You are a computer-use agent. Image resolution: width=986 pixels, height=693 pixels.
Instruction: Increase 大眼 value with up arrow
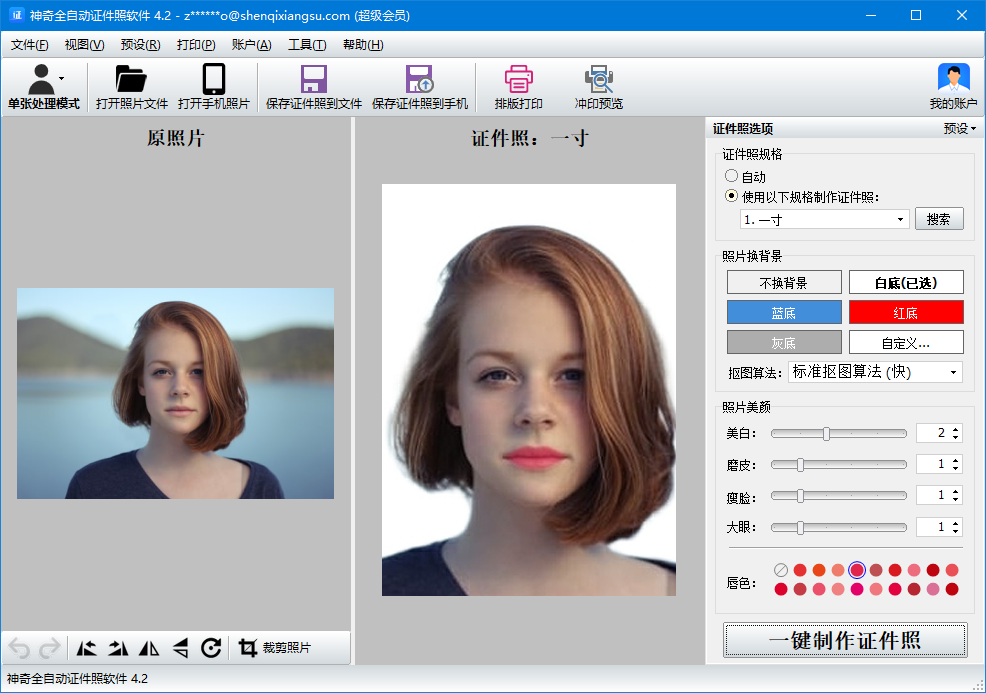(956, 523)
